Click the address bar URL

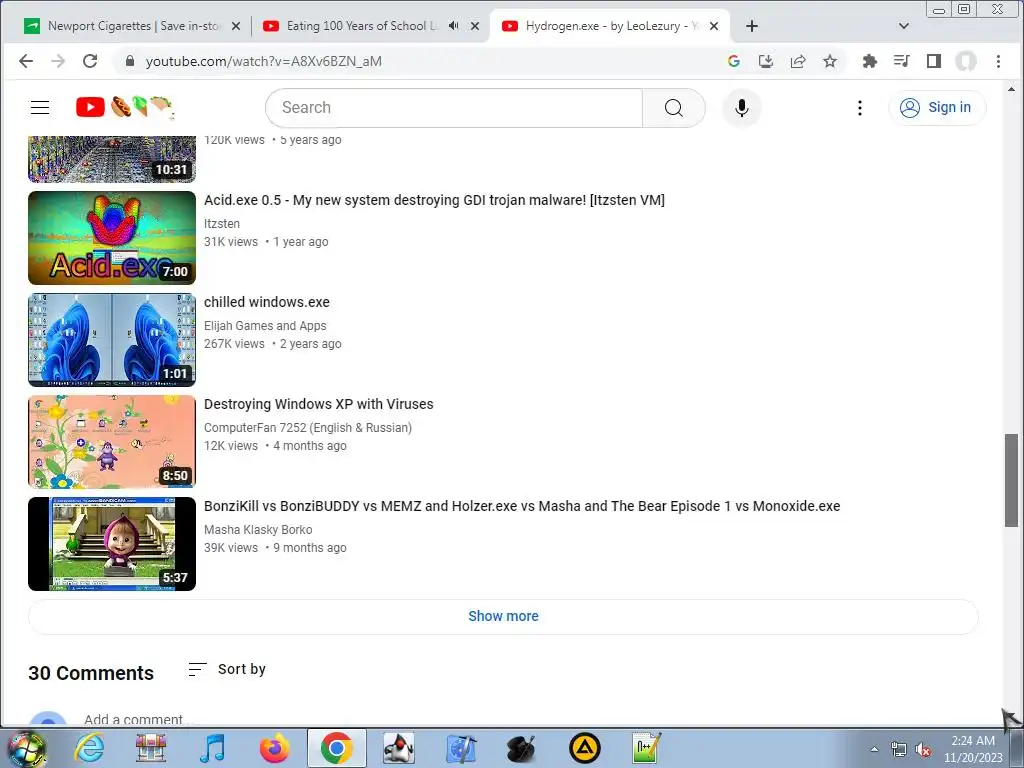click(x=263, y=61)
